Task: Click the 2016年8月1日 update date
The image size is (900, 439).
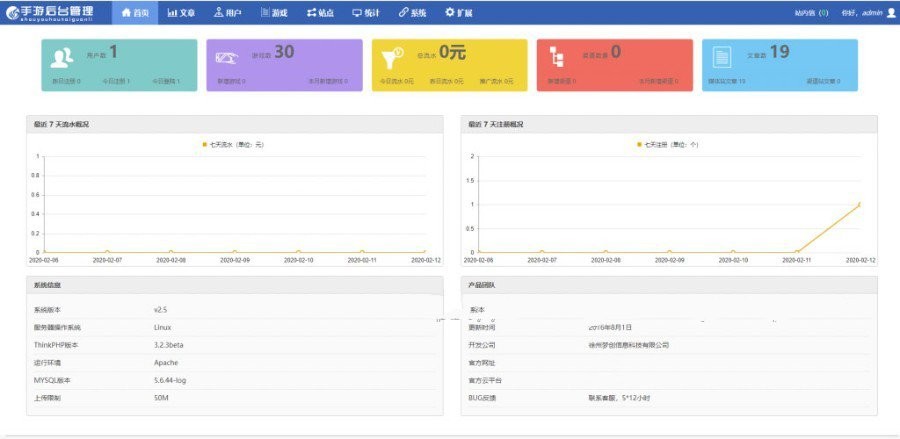Action: pos(610,328)
